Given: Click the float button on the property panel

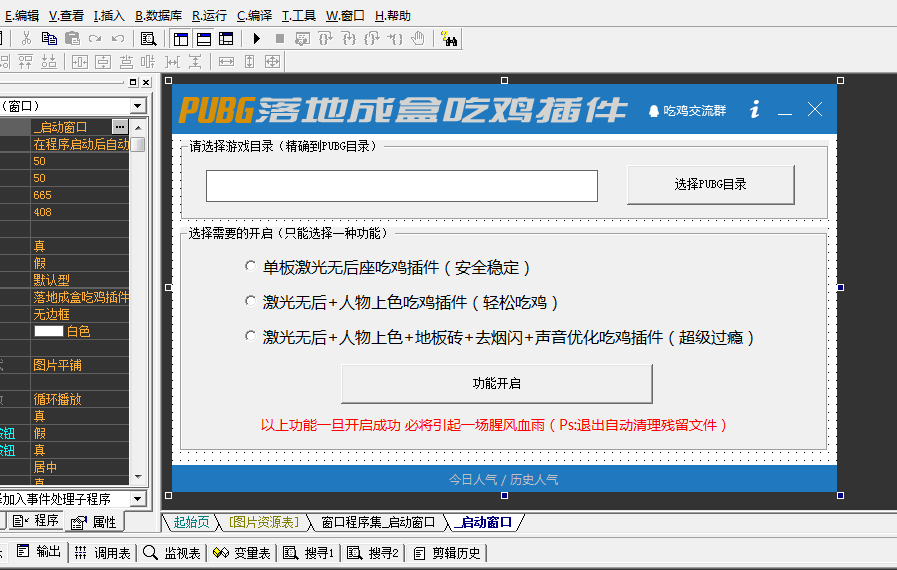Looking at the screenshot, I should (133, 82).
